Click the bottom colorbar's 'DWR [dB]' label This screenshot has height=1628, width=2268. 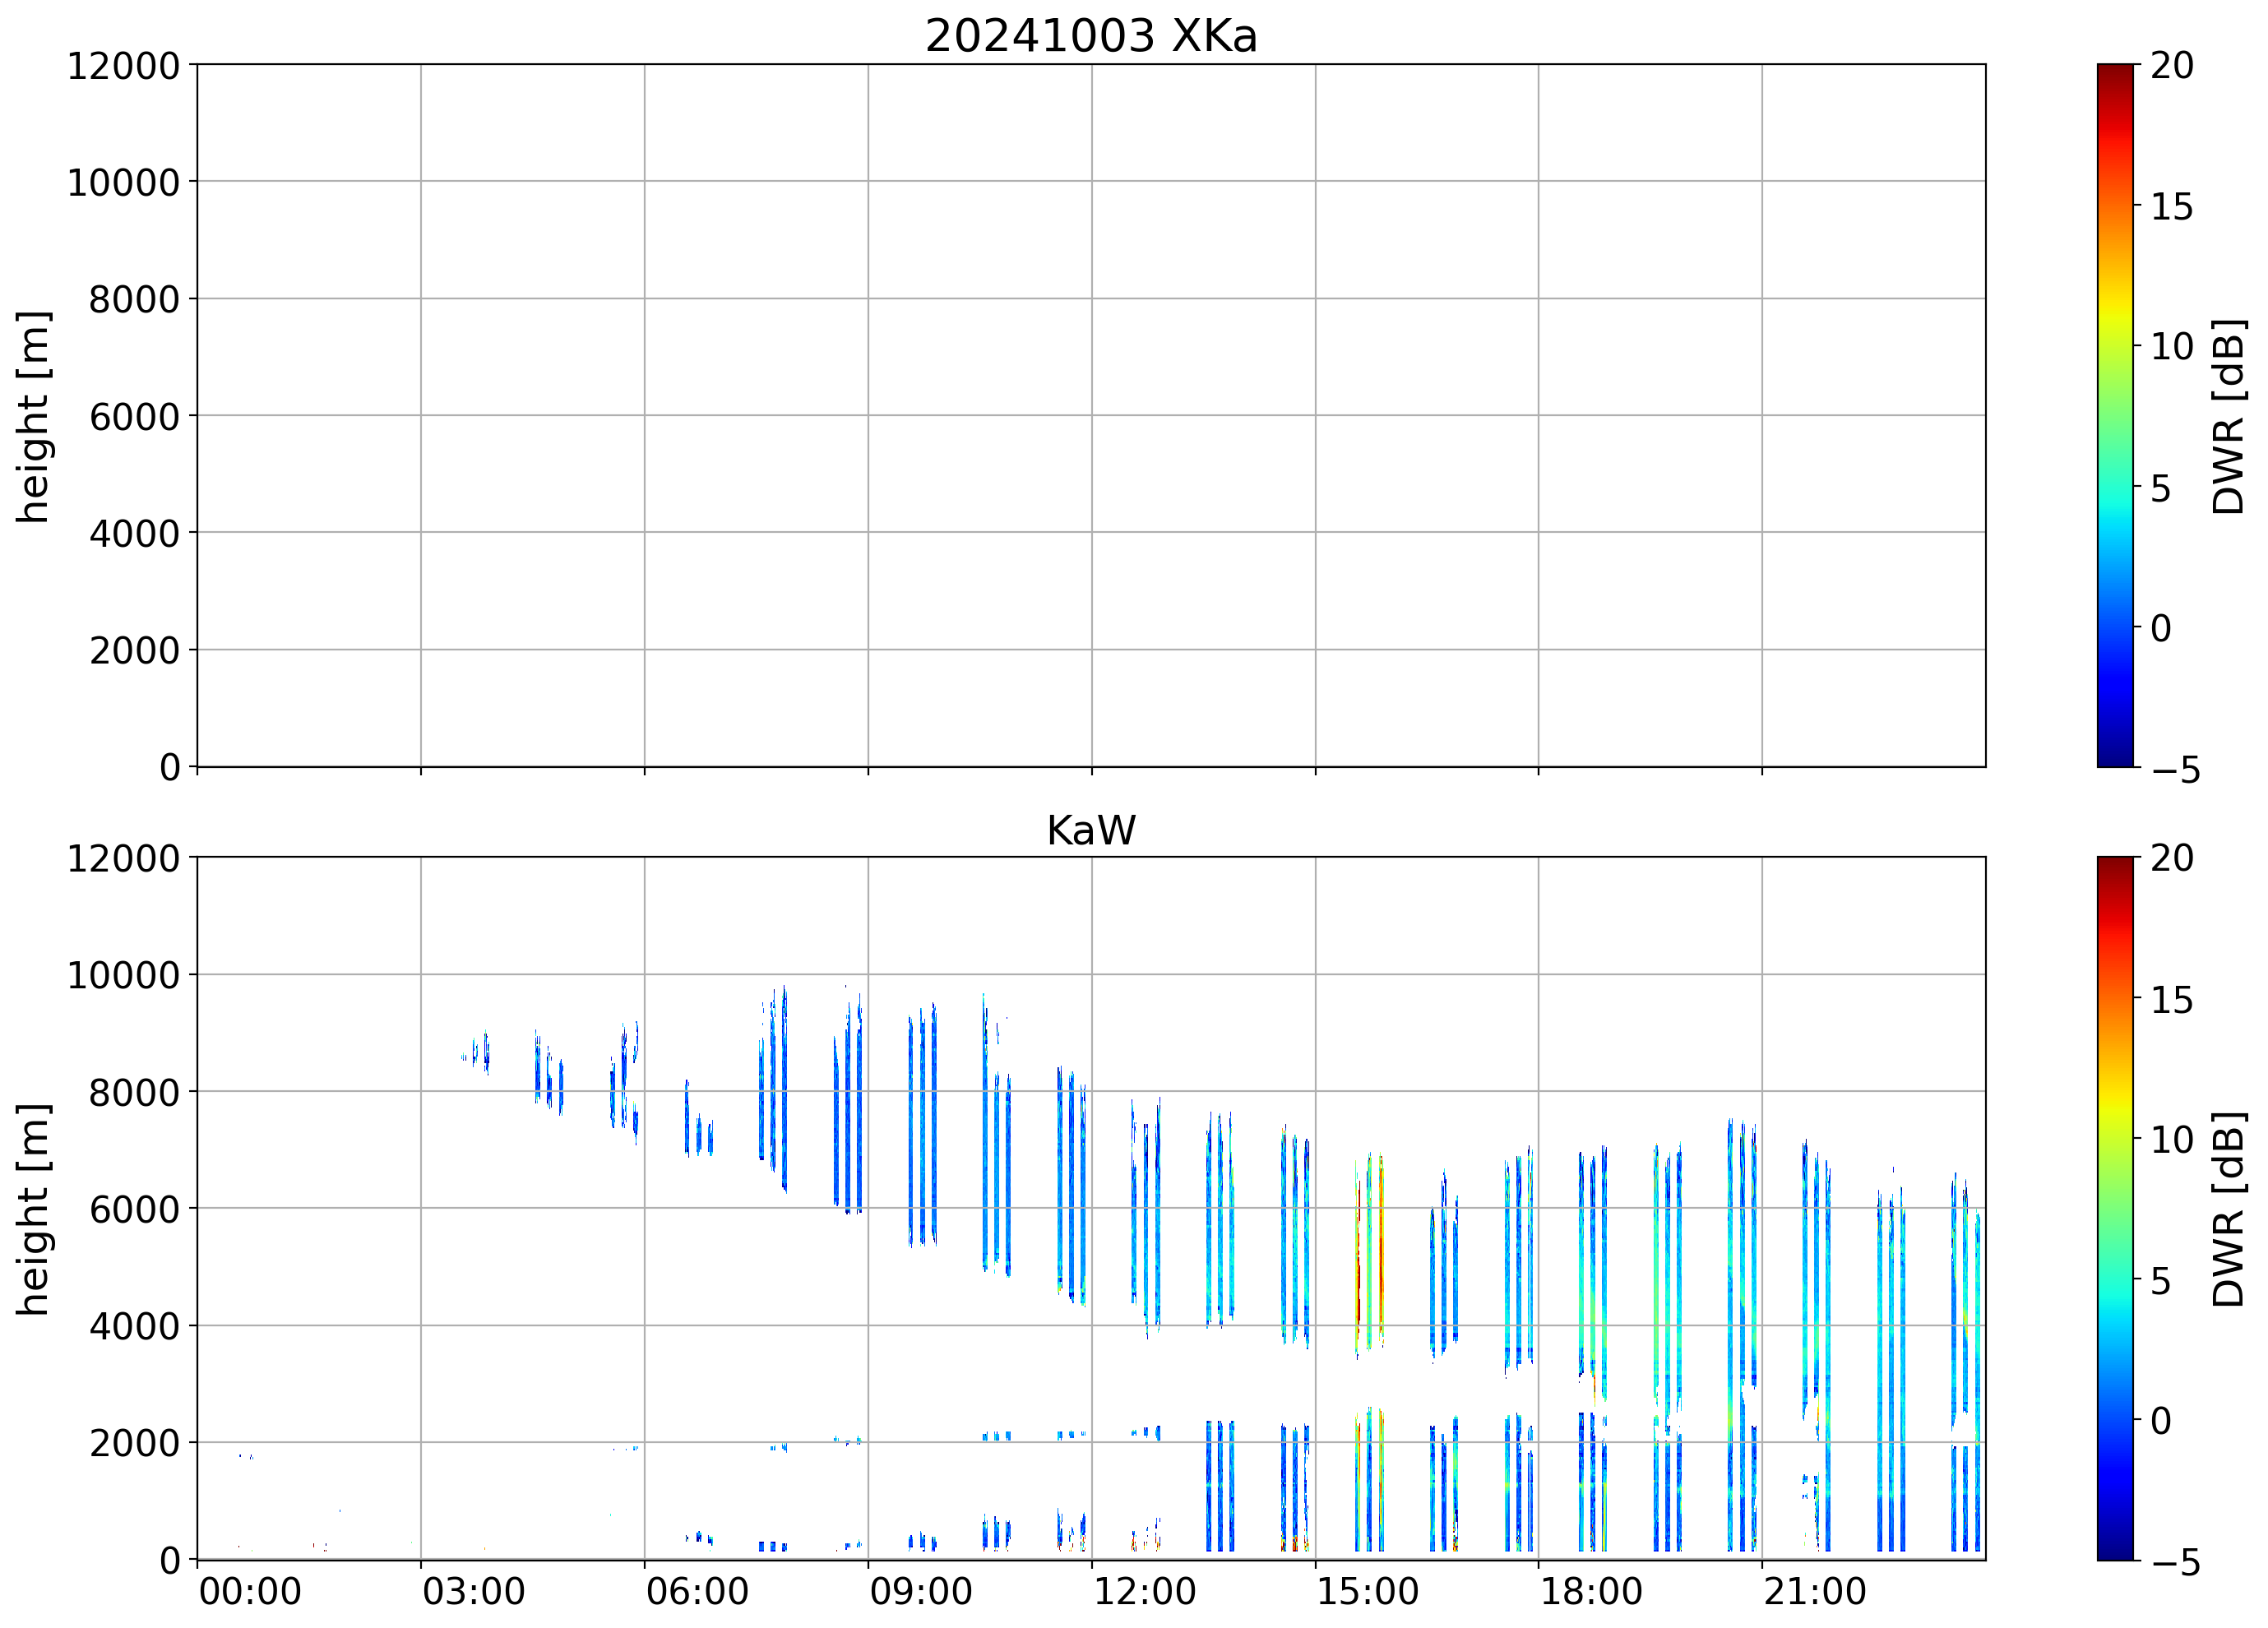(x=2229, y=1209)
